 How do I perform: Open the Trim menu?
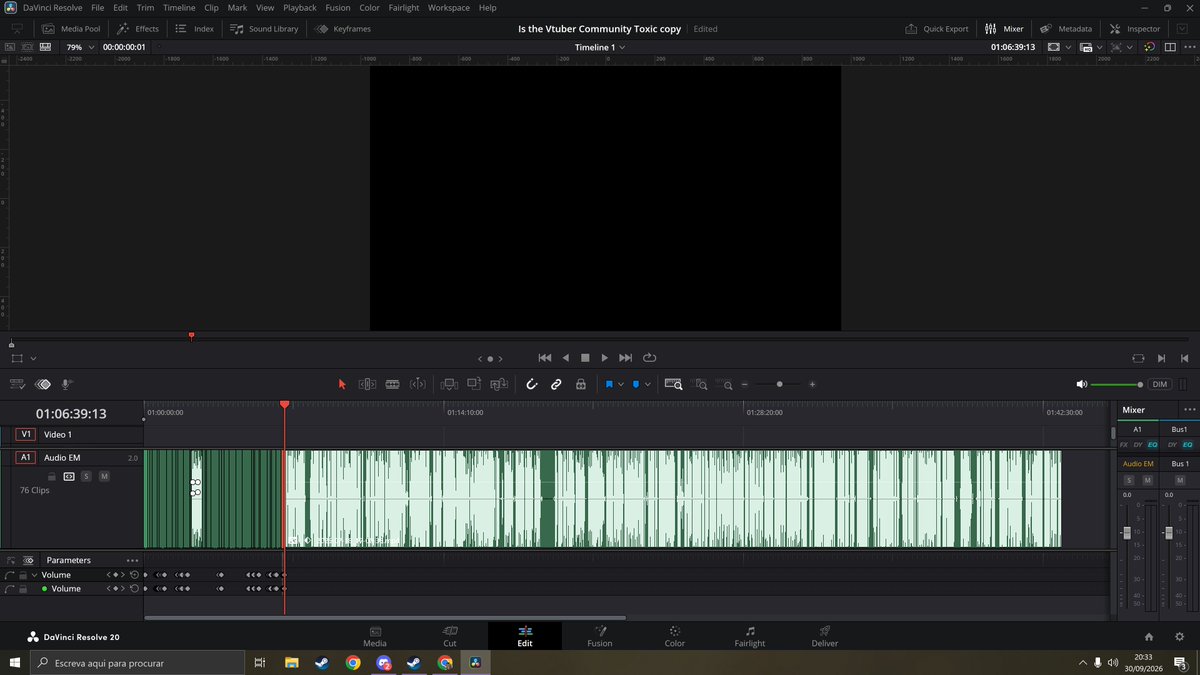tap(145, 7)
